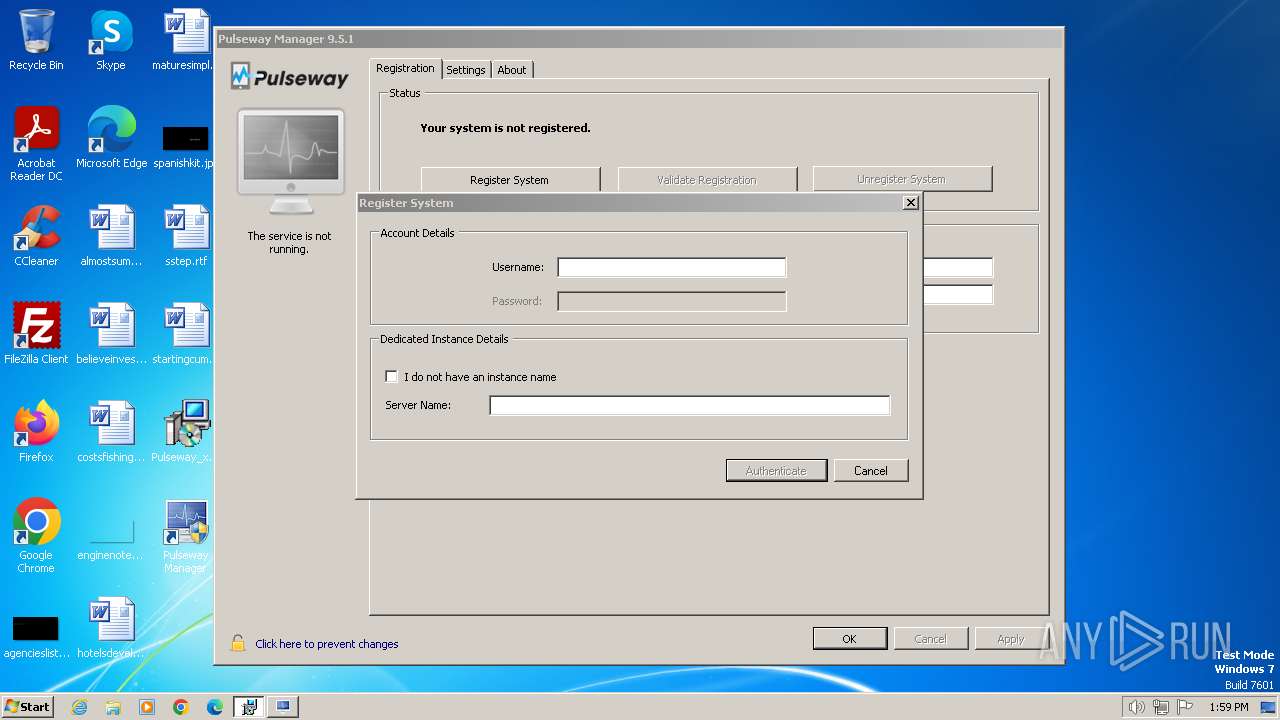Close the Register System dialog
Viewport: 1280px width, 720px height.
[x=910, y=202]
